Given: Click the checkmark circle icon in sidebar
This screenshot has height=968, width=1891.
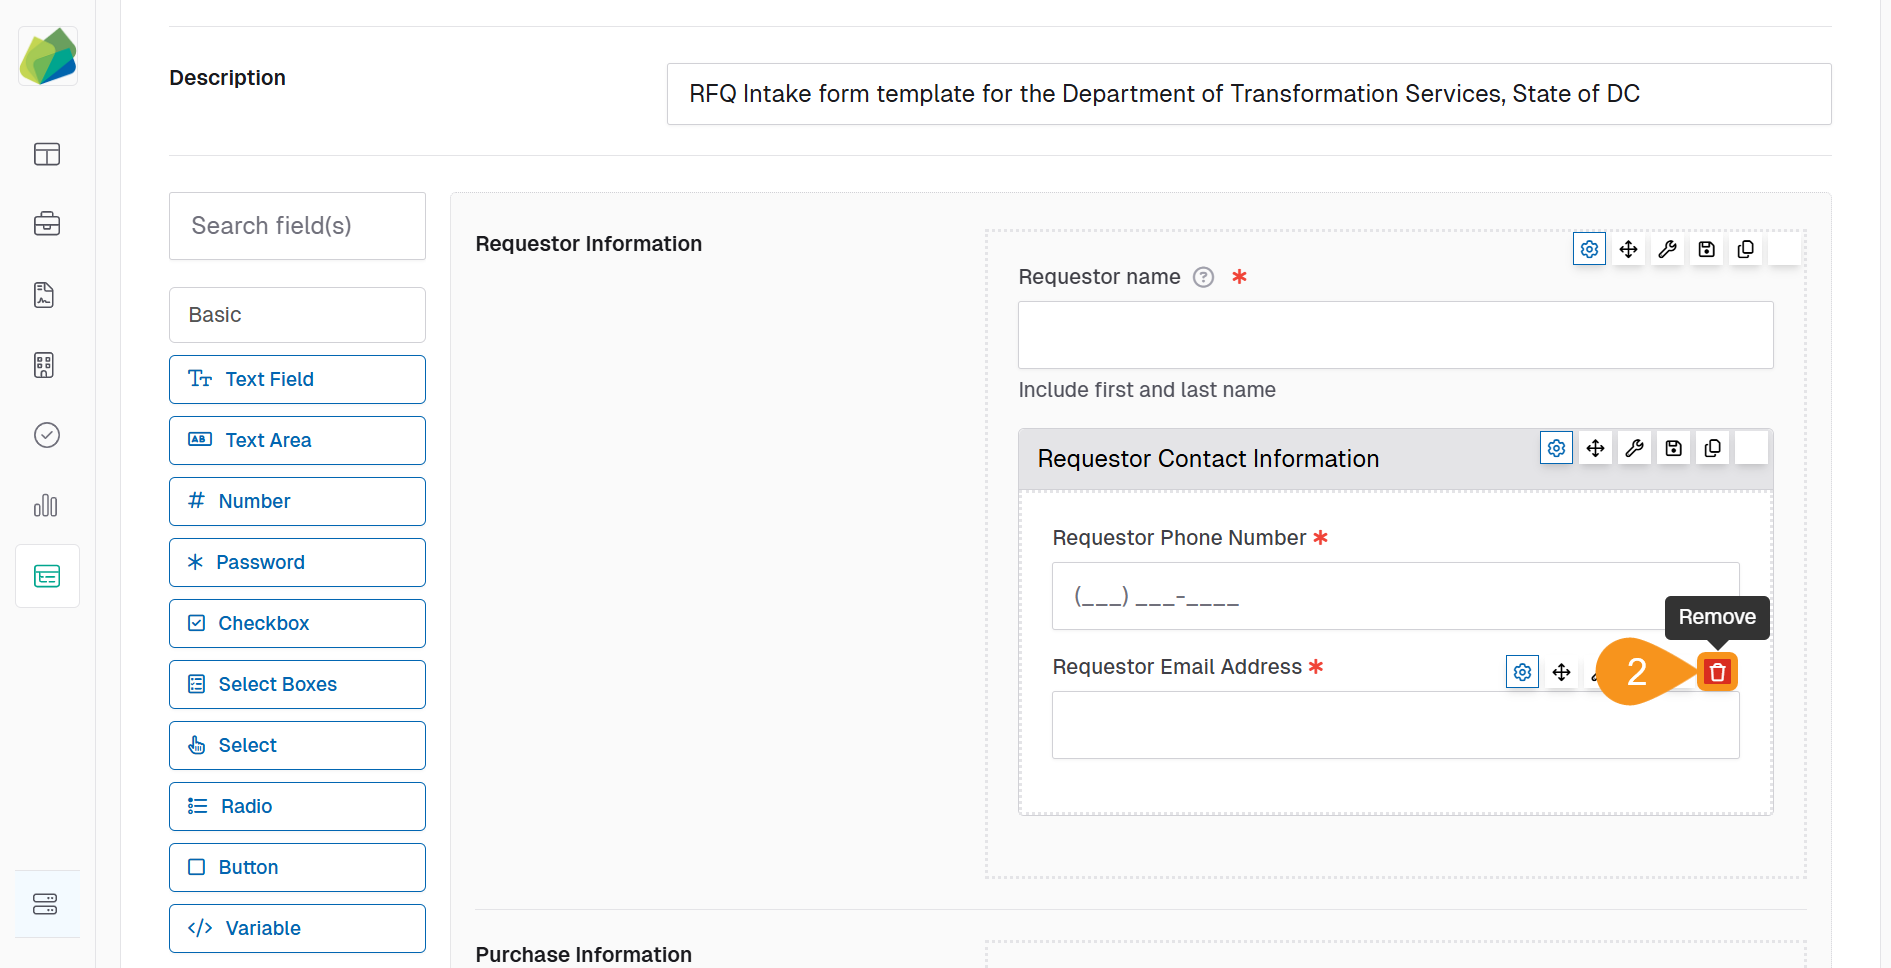Looking at the screenshot, I should [46, 435].
